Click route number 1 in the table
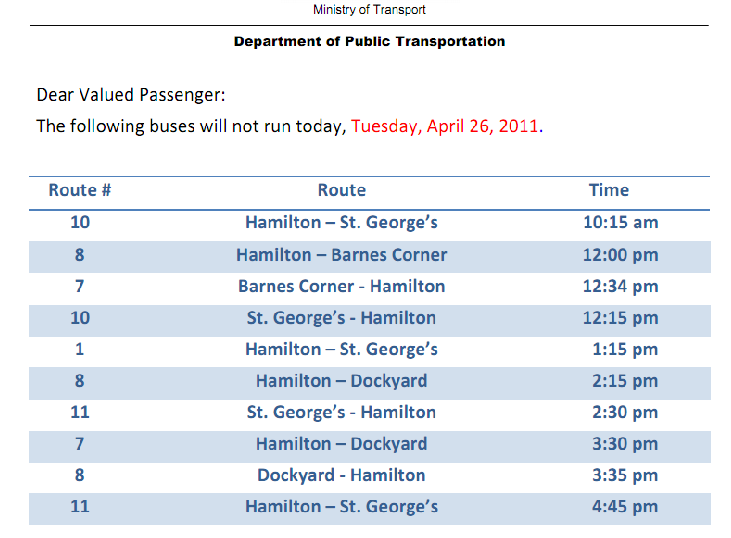731x538 pixels. (x=79, y=349)
